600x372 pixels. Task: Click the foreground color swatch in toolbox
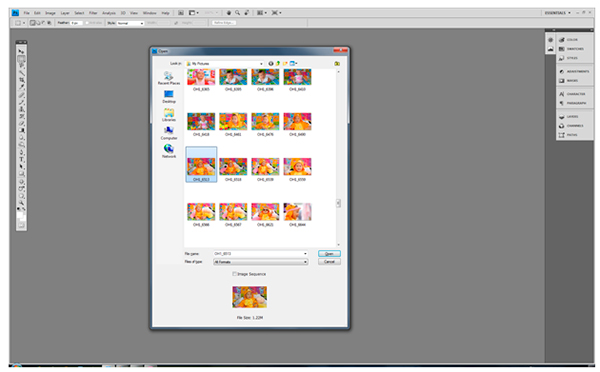coord(20,215)
